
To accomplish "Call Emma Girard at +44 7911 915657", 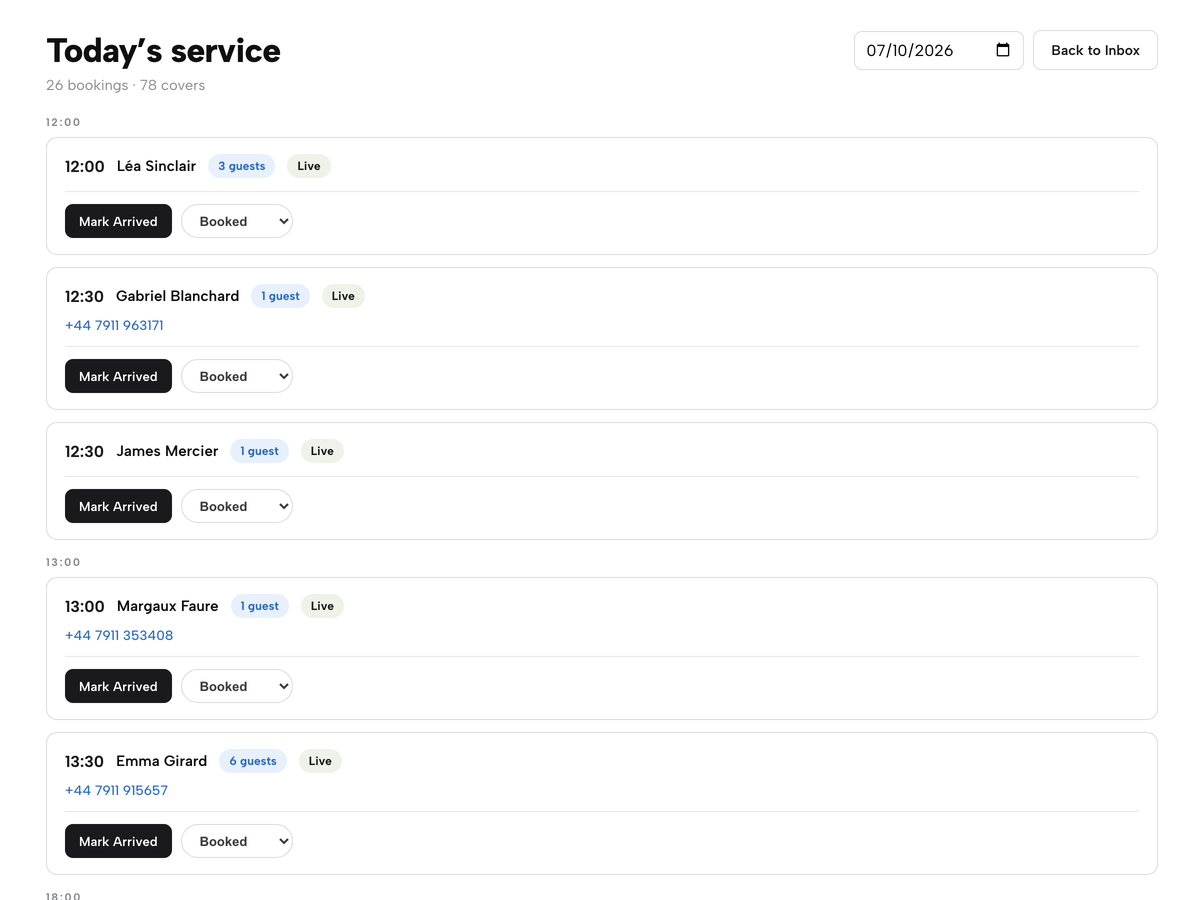I will pos(116,790).
